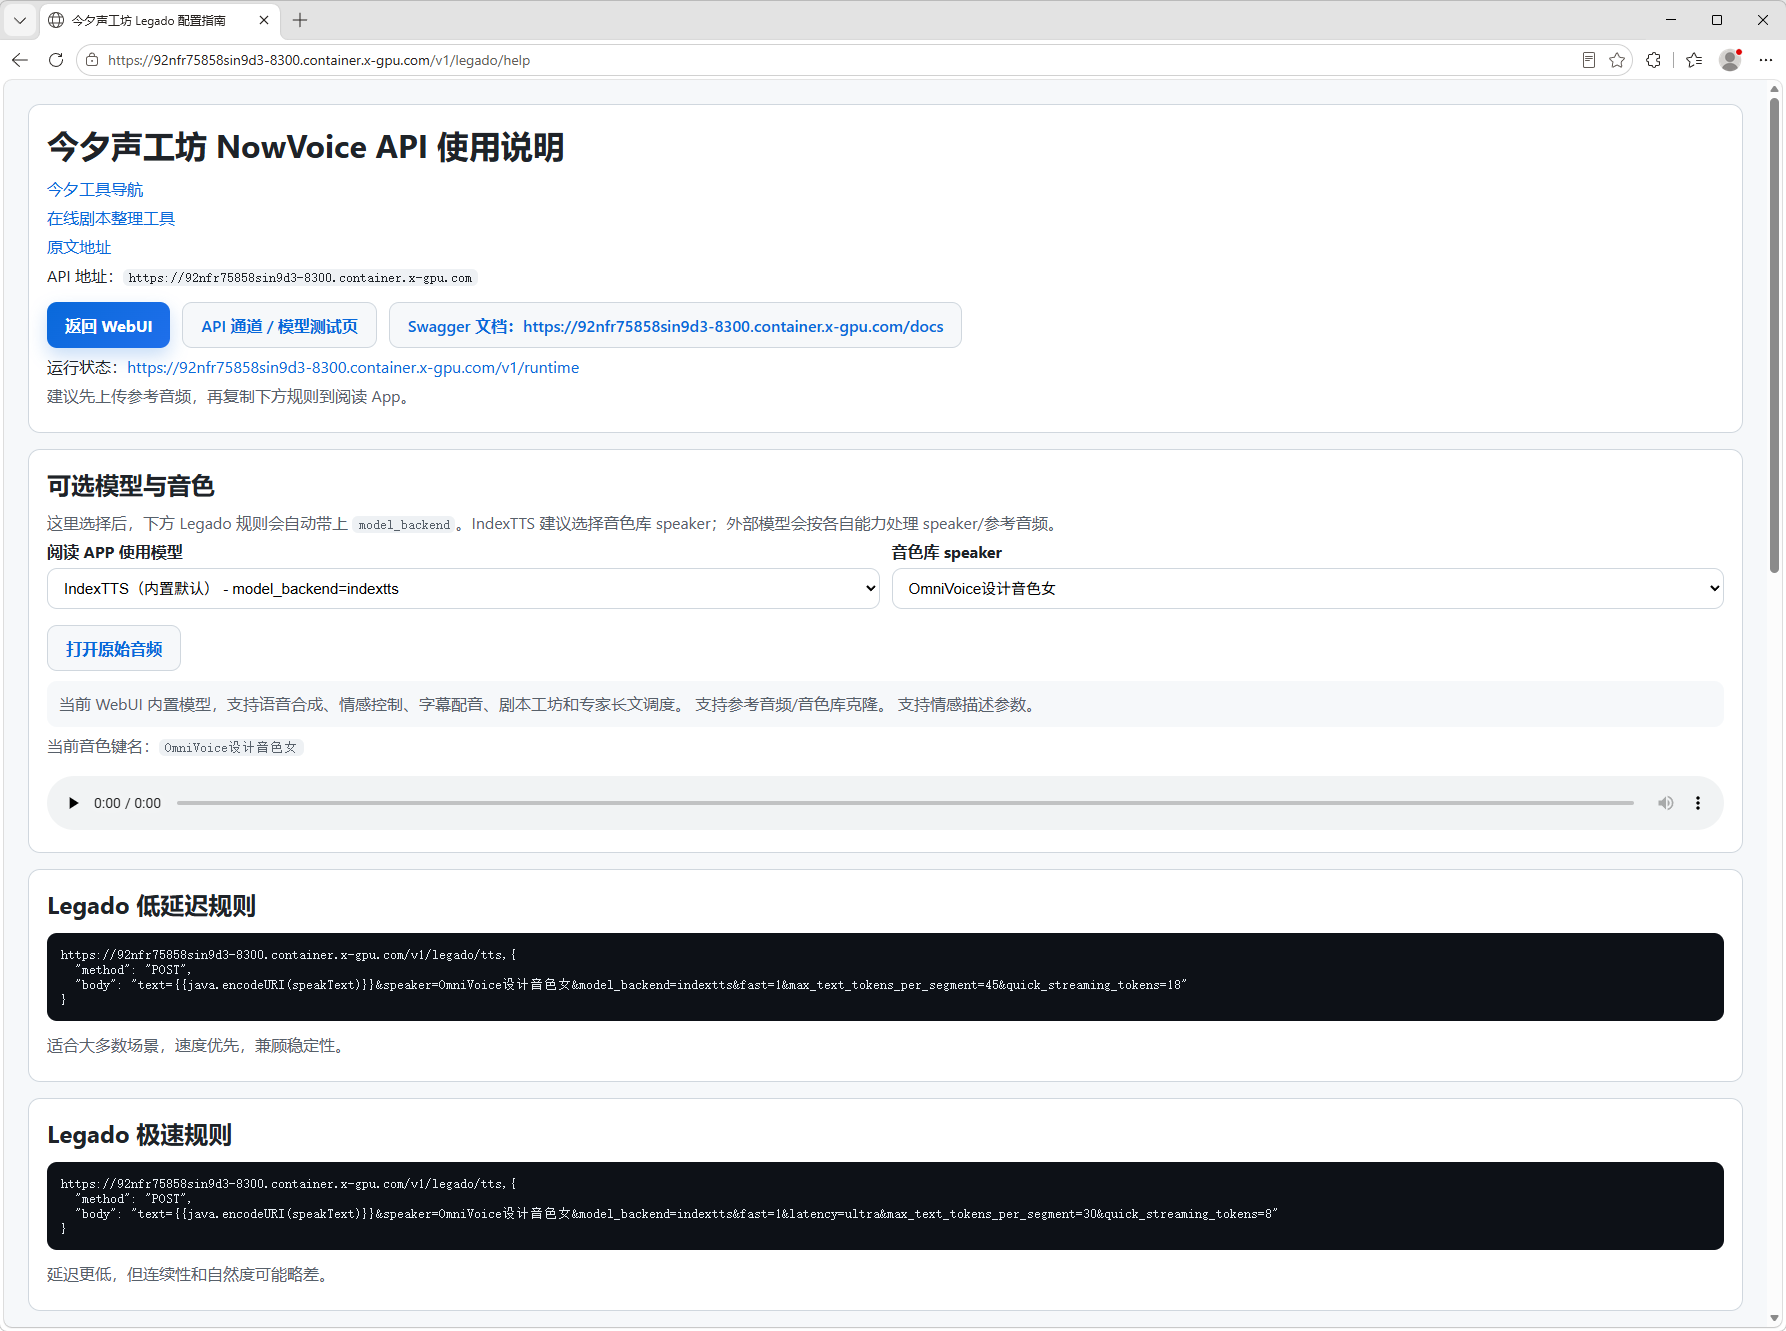Viewport: 1786px width, 1331px height.
Task: Seek on the audio progress bar
Action: [x=905, y=803]
